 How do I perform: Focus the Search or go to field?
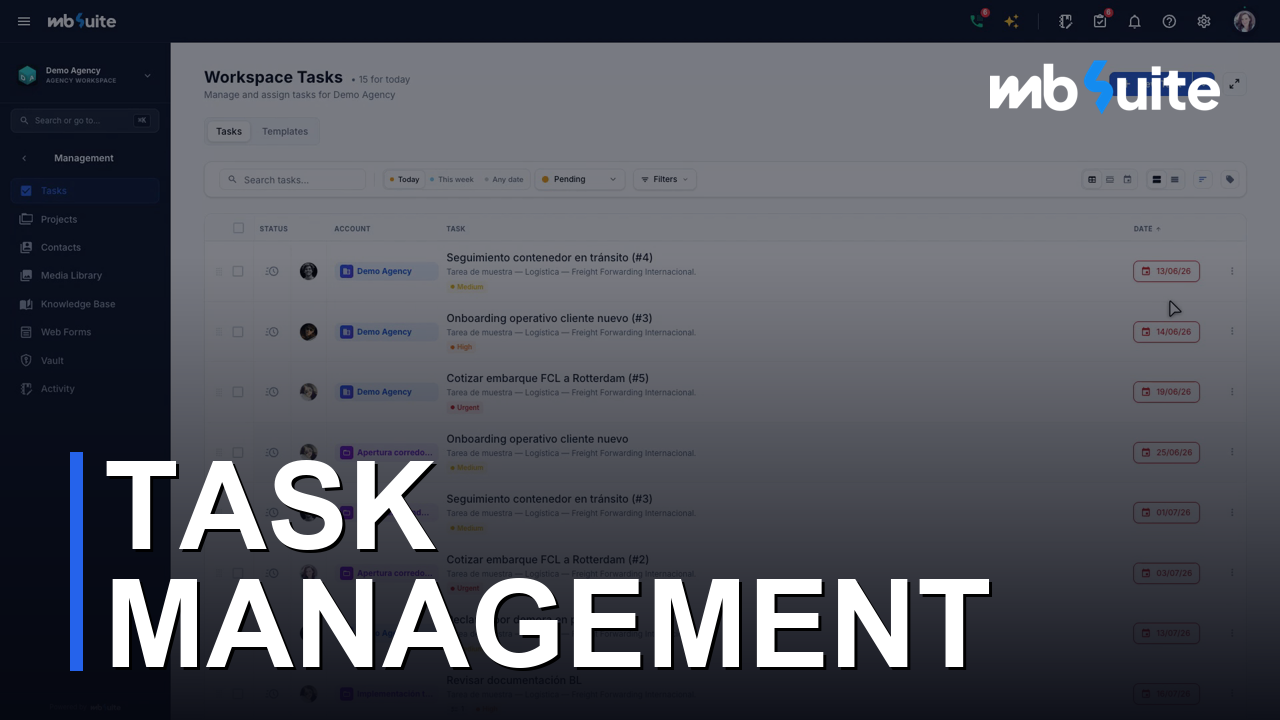85,120
